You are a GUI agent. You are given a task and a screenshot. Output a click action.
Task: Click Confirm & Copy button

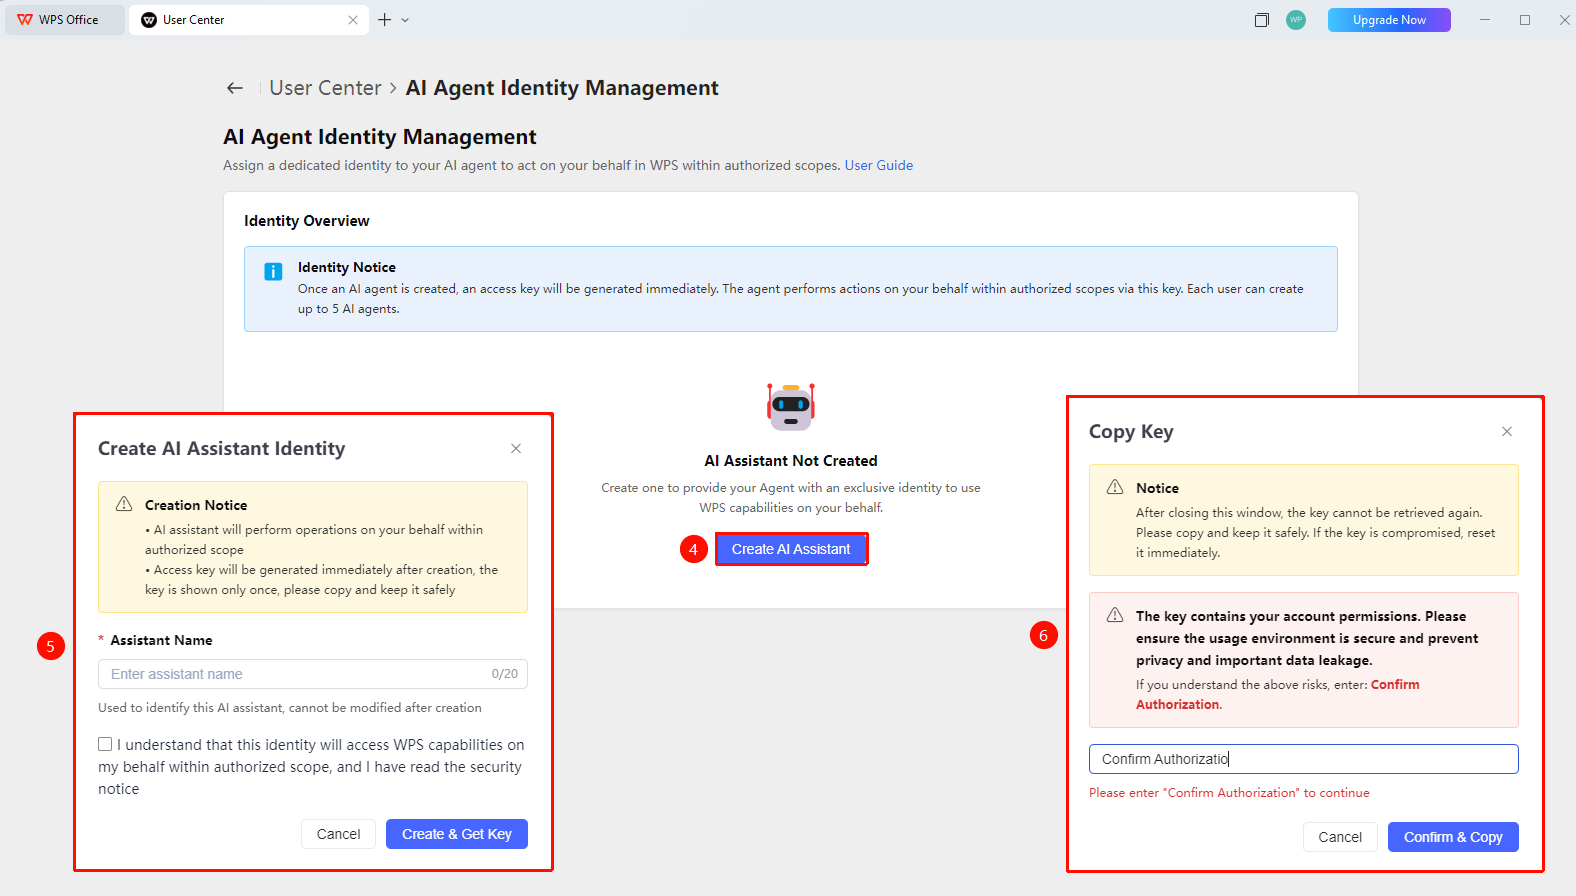(1453, 837)
